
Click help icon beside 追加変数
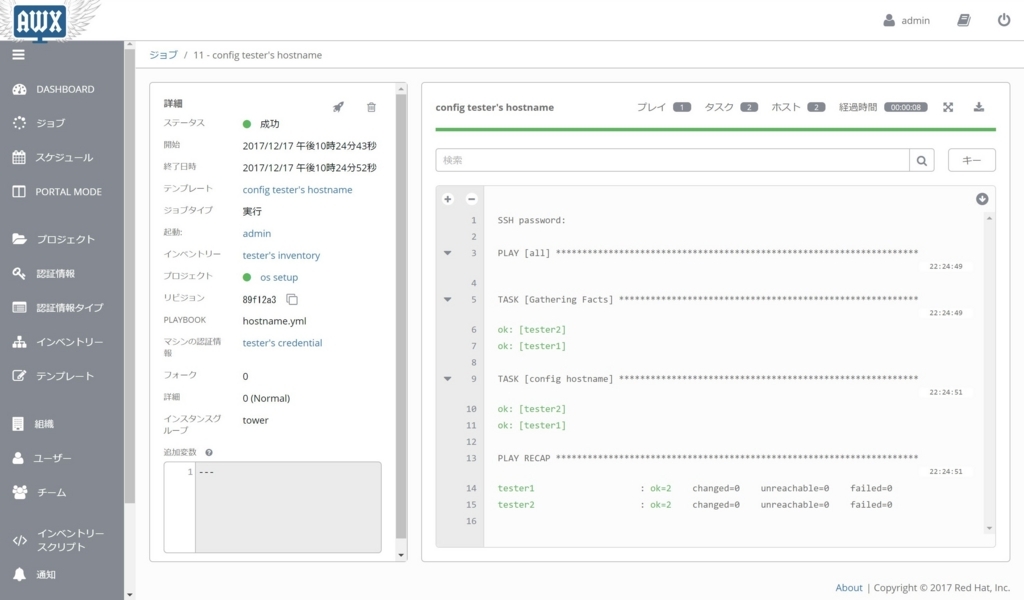(x=209, y=452)
